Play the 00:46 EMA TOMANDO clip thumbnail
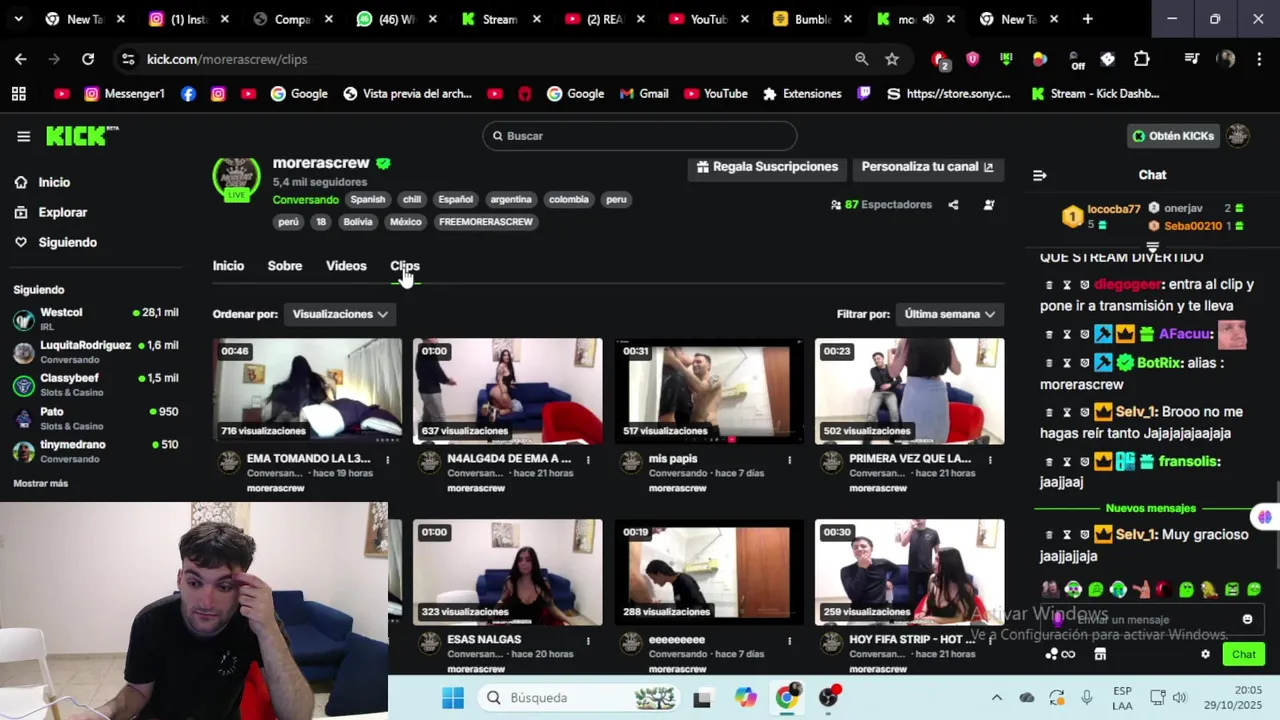This screenshot has width=1280, height=720. point(307,391)
